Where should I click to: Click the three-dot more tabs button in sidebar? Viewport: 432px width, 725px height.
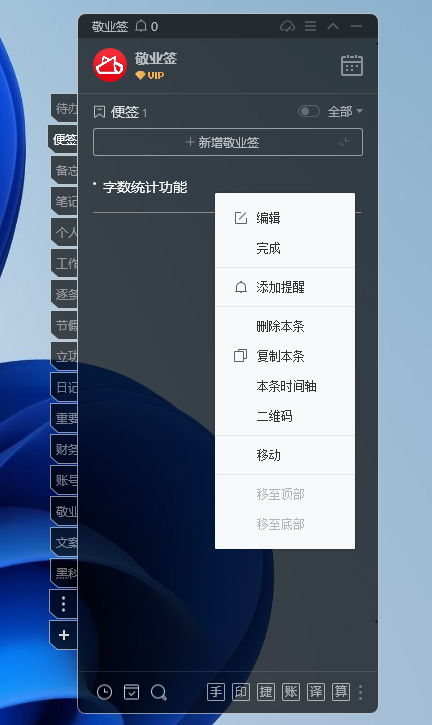(x=64, y=604)
